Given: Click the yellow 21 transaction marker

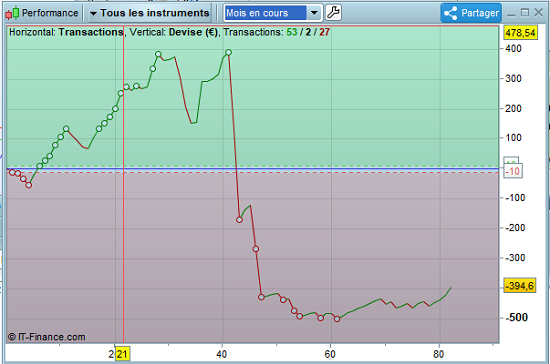Looking at the screenshot, I should [x=122, y=354].
